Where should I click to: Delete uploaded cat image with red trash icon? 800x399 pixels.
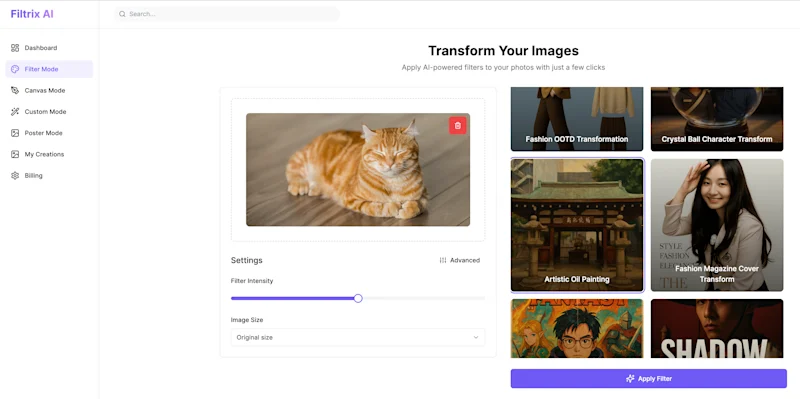click(458, 126)
